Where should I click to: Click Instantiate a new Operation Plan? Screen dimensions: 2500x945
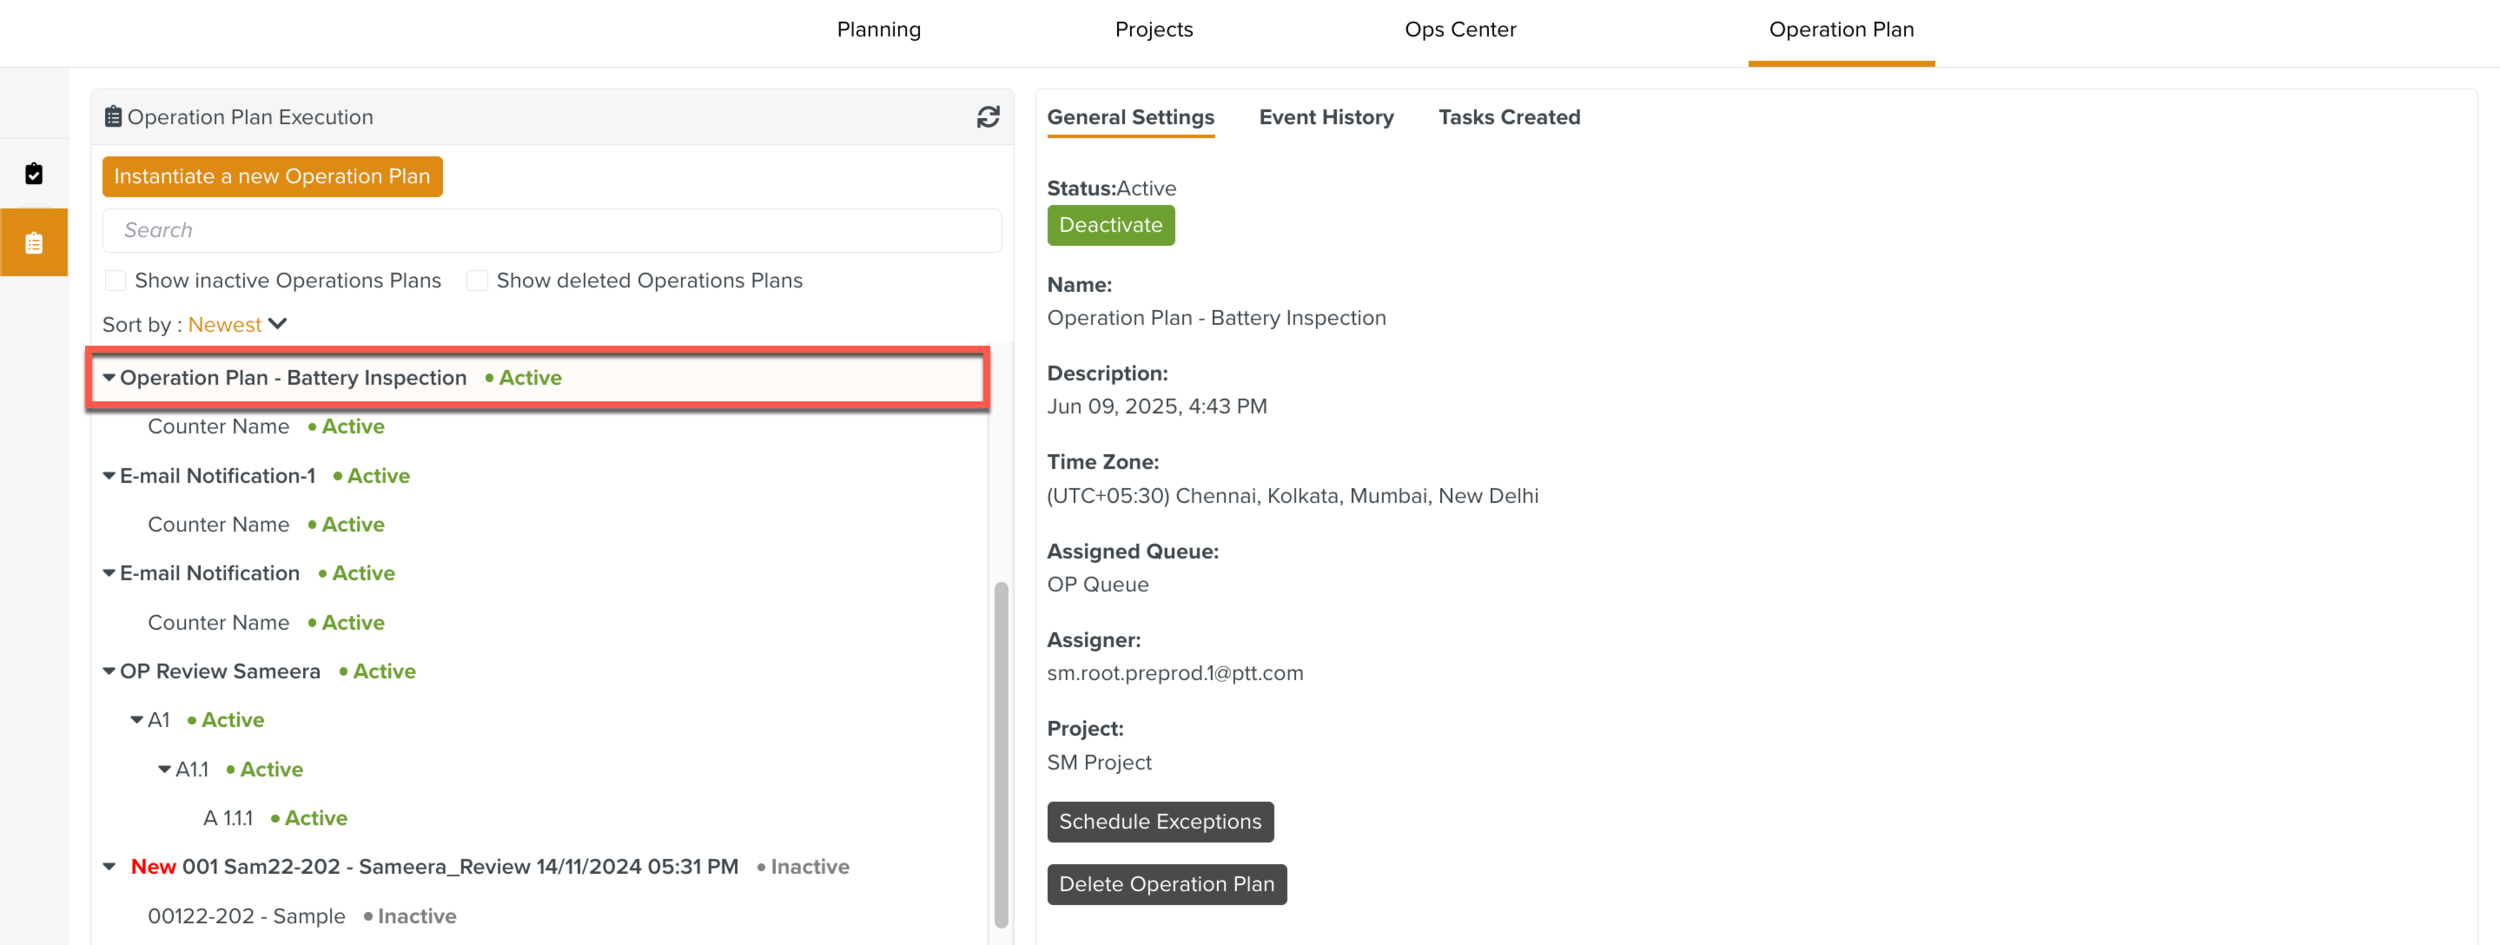pyautogui.click(x=272, y=177)
